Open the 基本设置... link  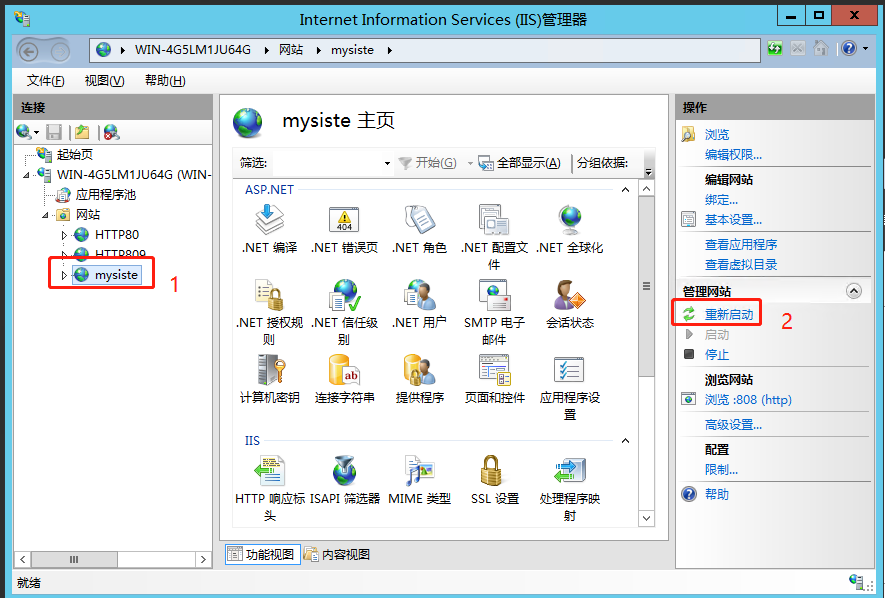coord(733,219)
